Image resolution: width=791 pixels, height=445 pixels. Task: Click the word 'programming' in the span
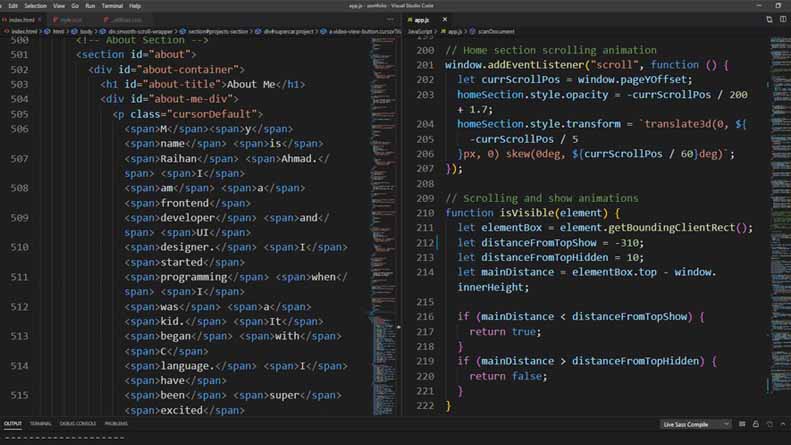point(194,277)
